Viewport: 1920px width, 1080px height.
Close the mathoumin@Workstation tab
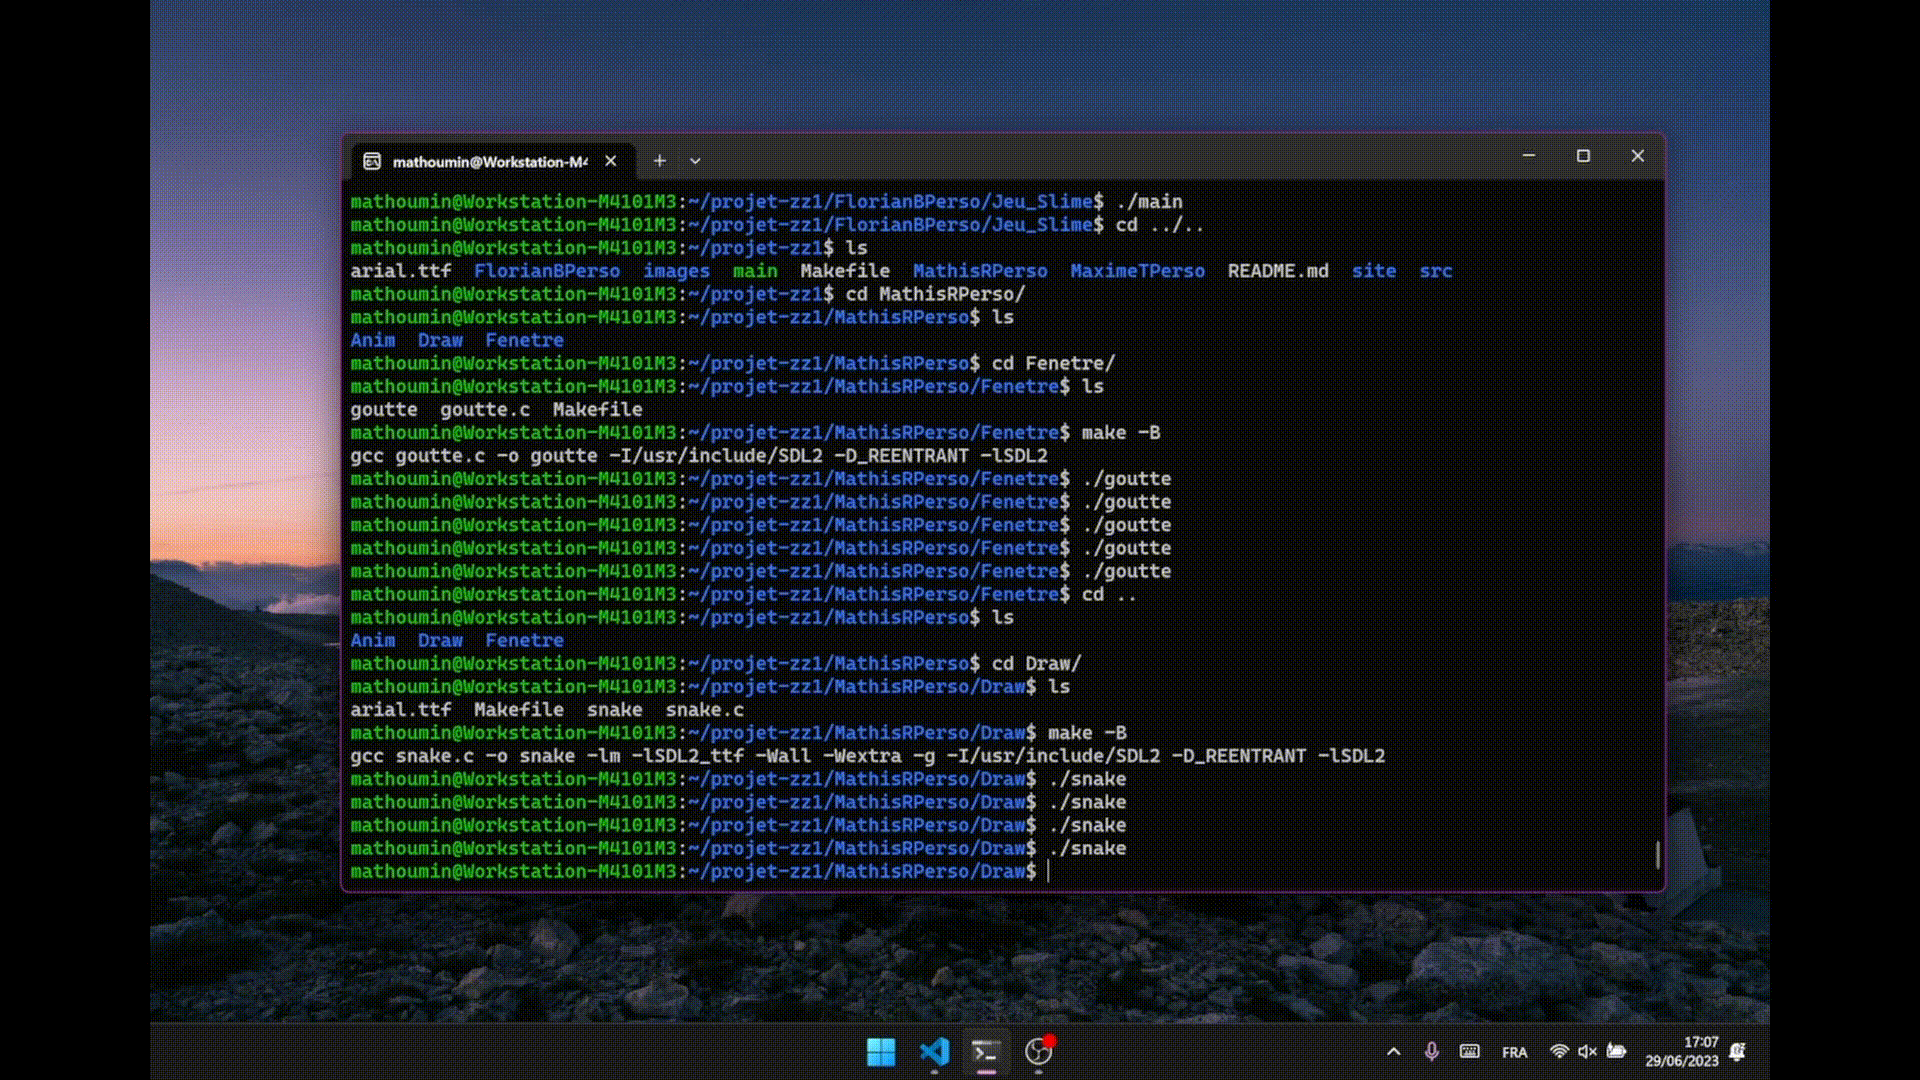[610, 160]
